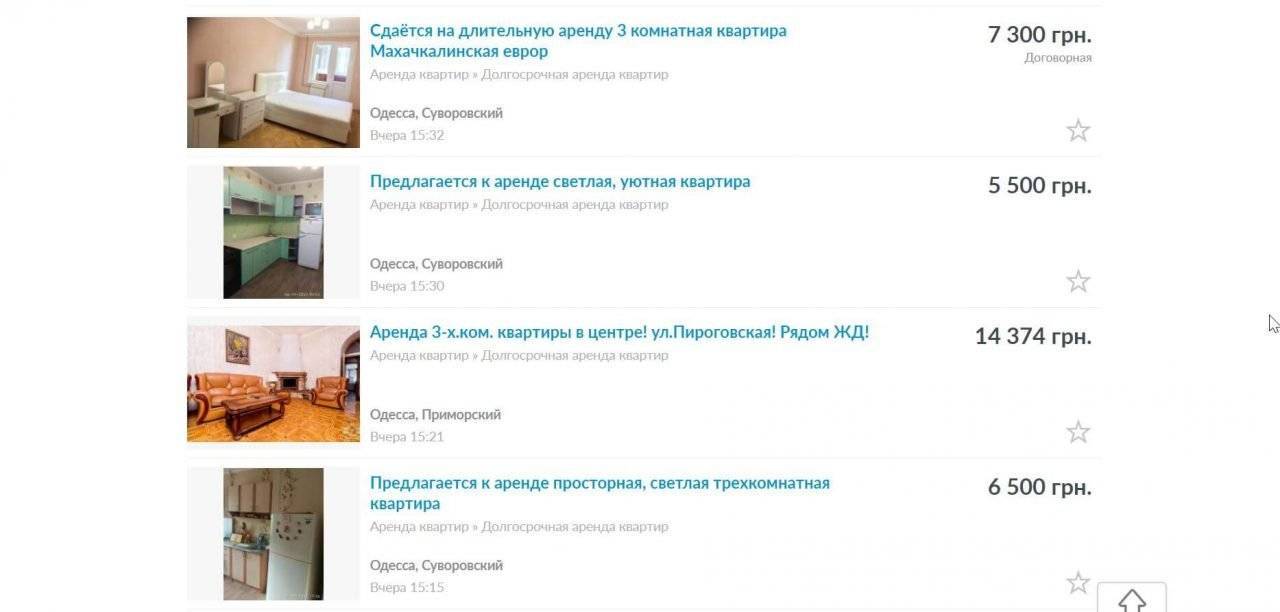Favorite the 14 374 грн. listing star
This screenshot has height=612, width=1280.
tap(1078, 432)
